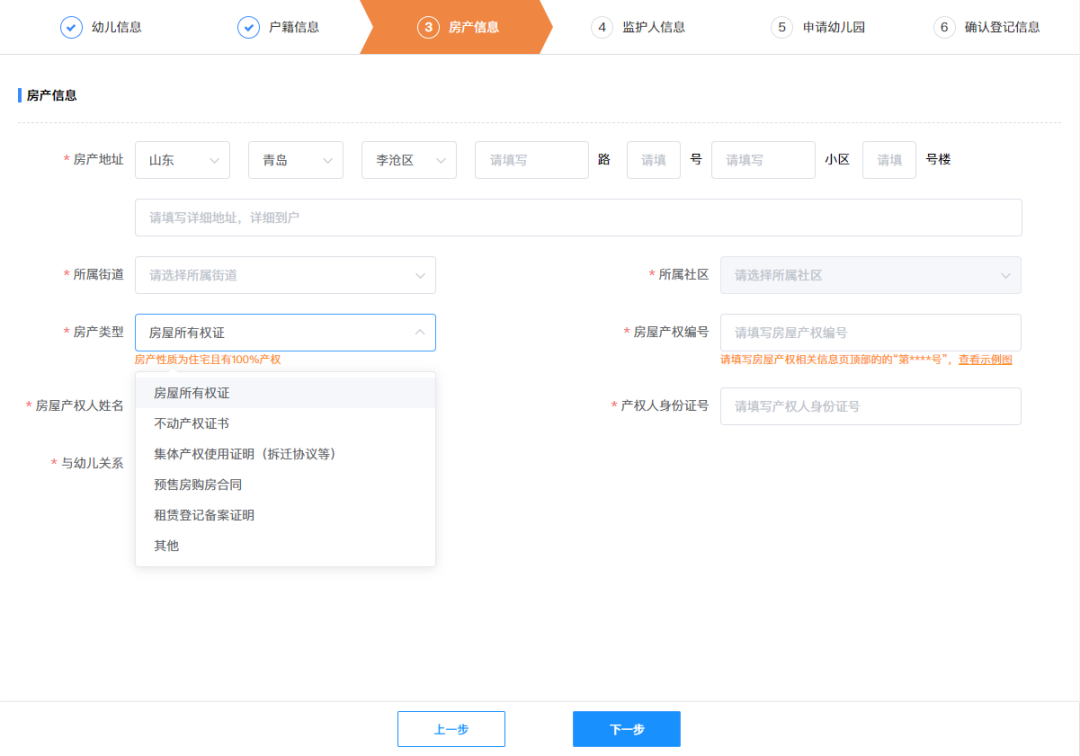Select 不动产权证书 from the list
1080x756 pixels.
tap(192, 424)
